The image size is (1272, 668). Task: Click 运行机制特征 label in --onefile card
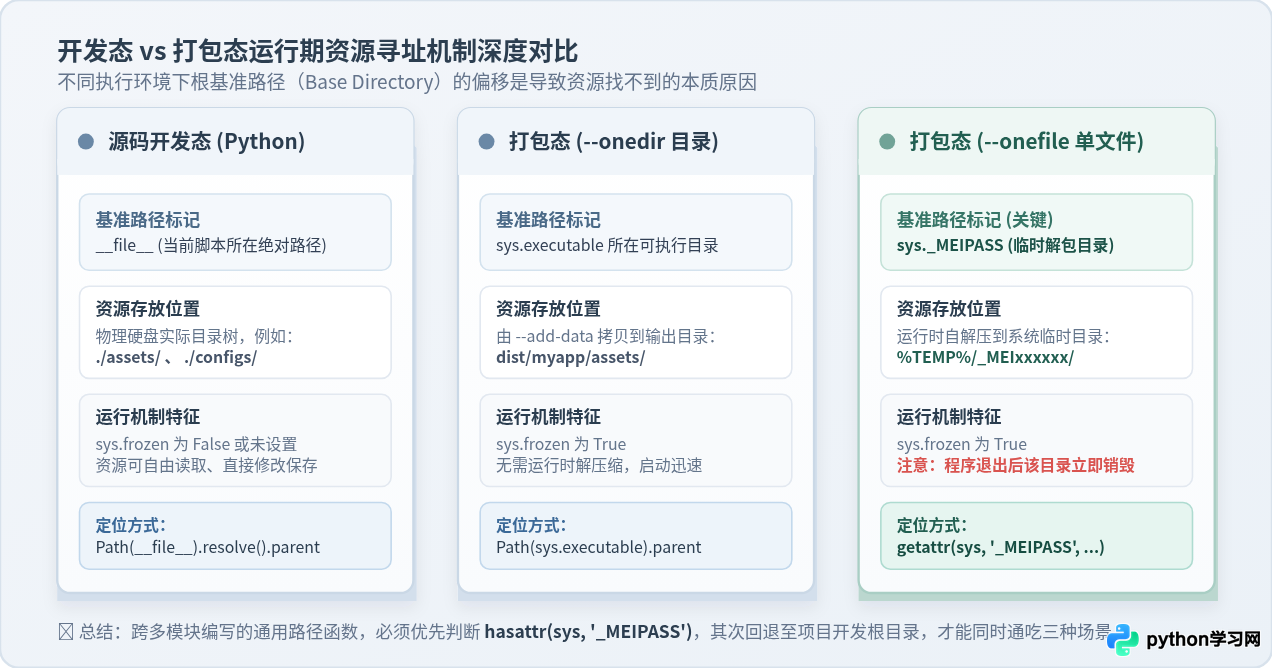point(950,417)
